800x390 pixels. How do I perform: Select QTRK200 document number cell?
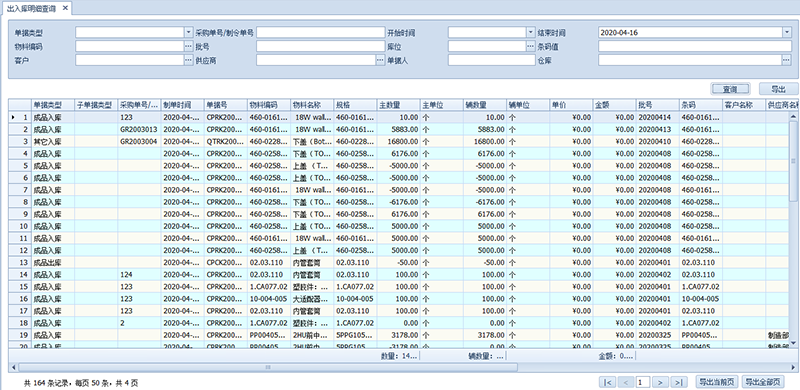click(x=226, y=141)
